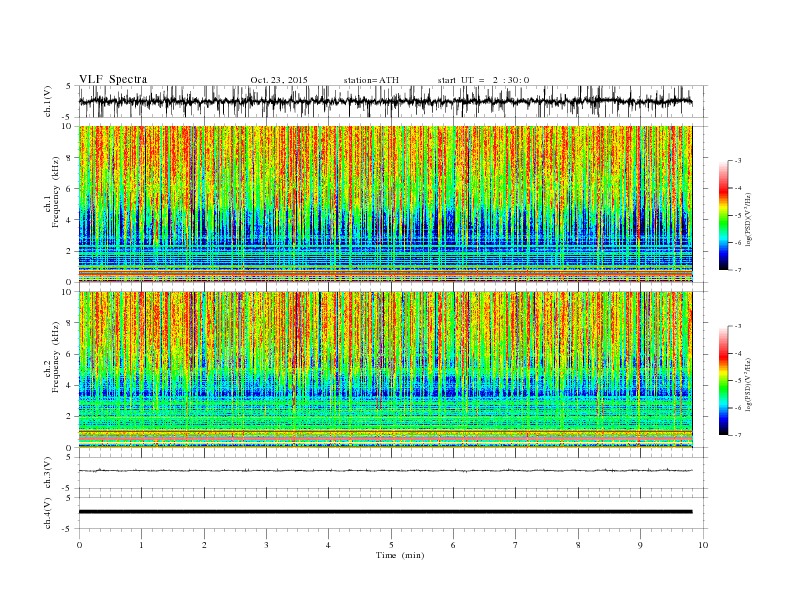Click time axis tick label '5'
The height and width of the screenshot is (612, 792).
pos(391,545)
